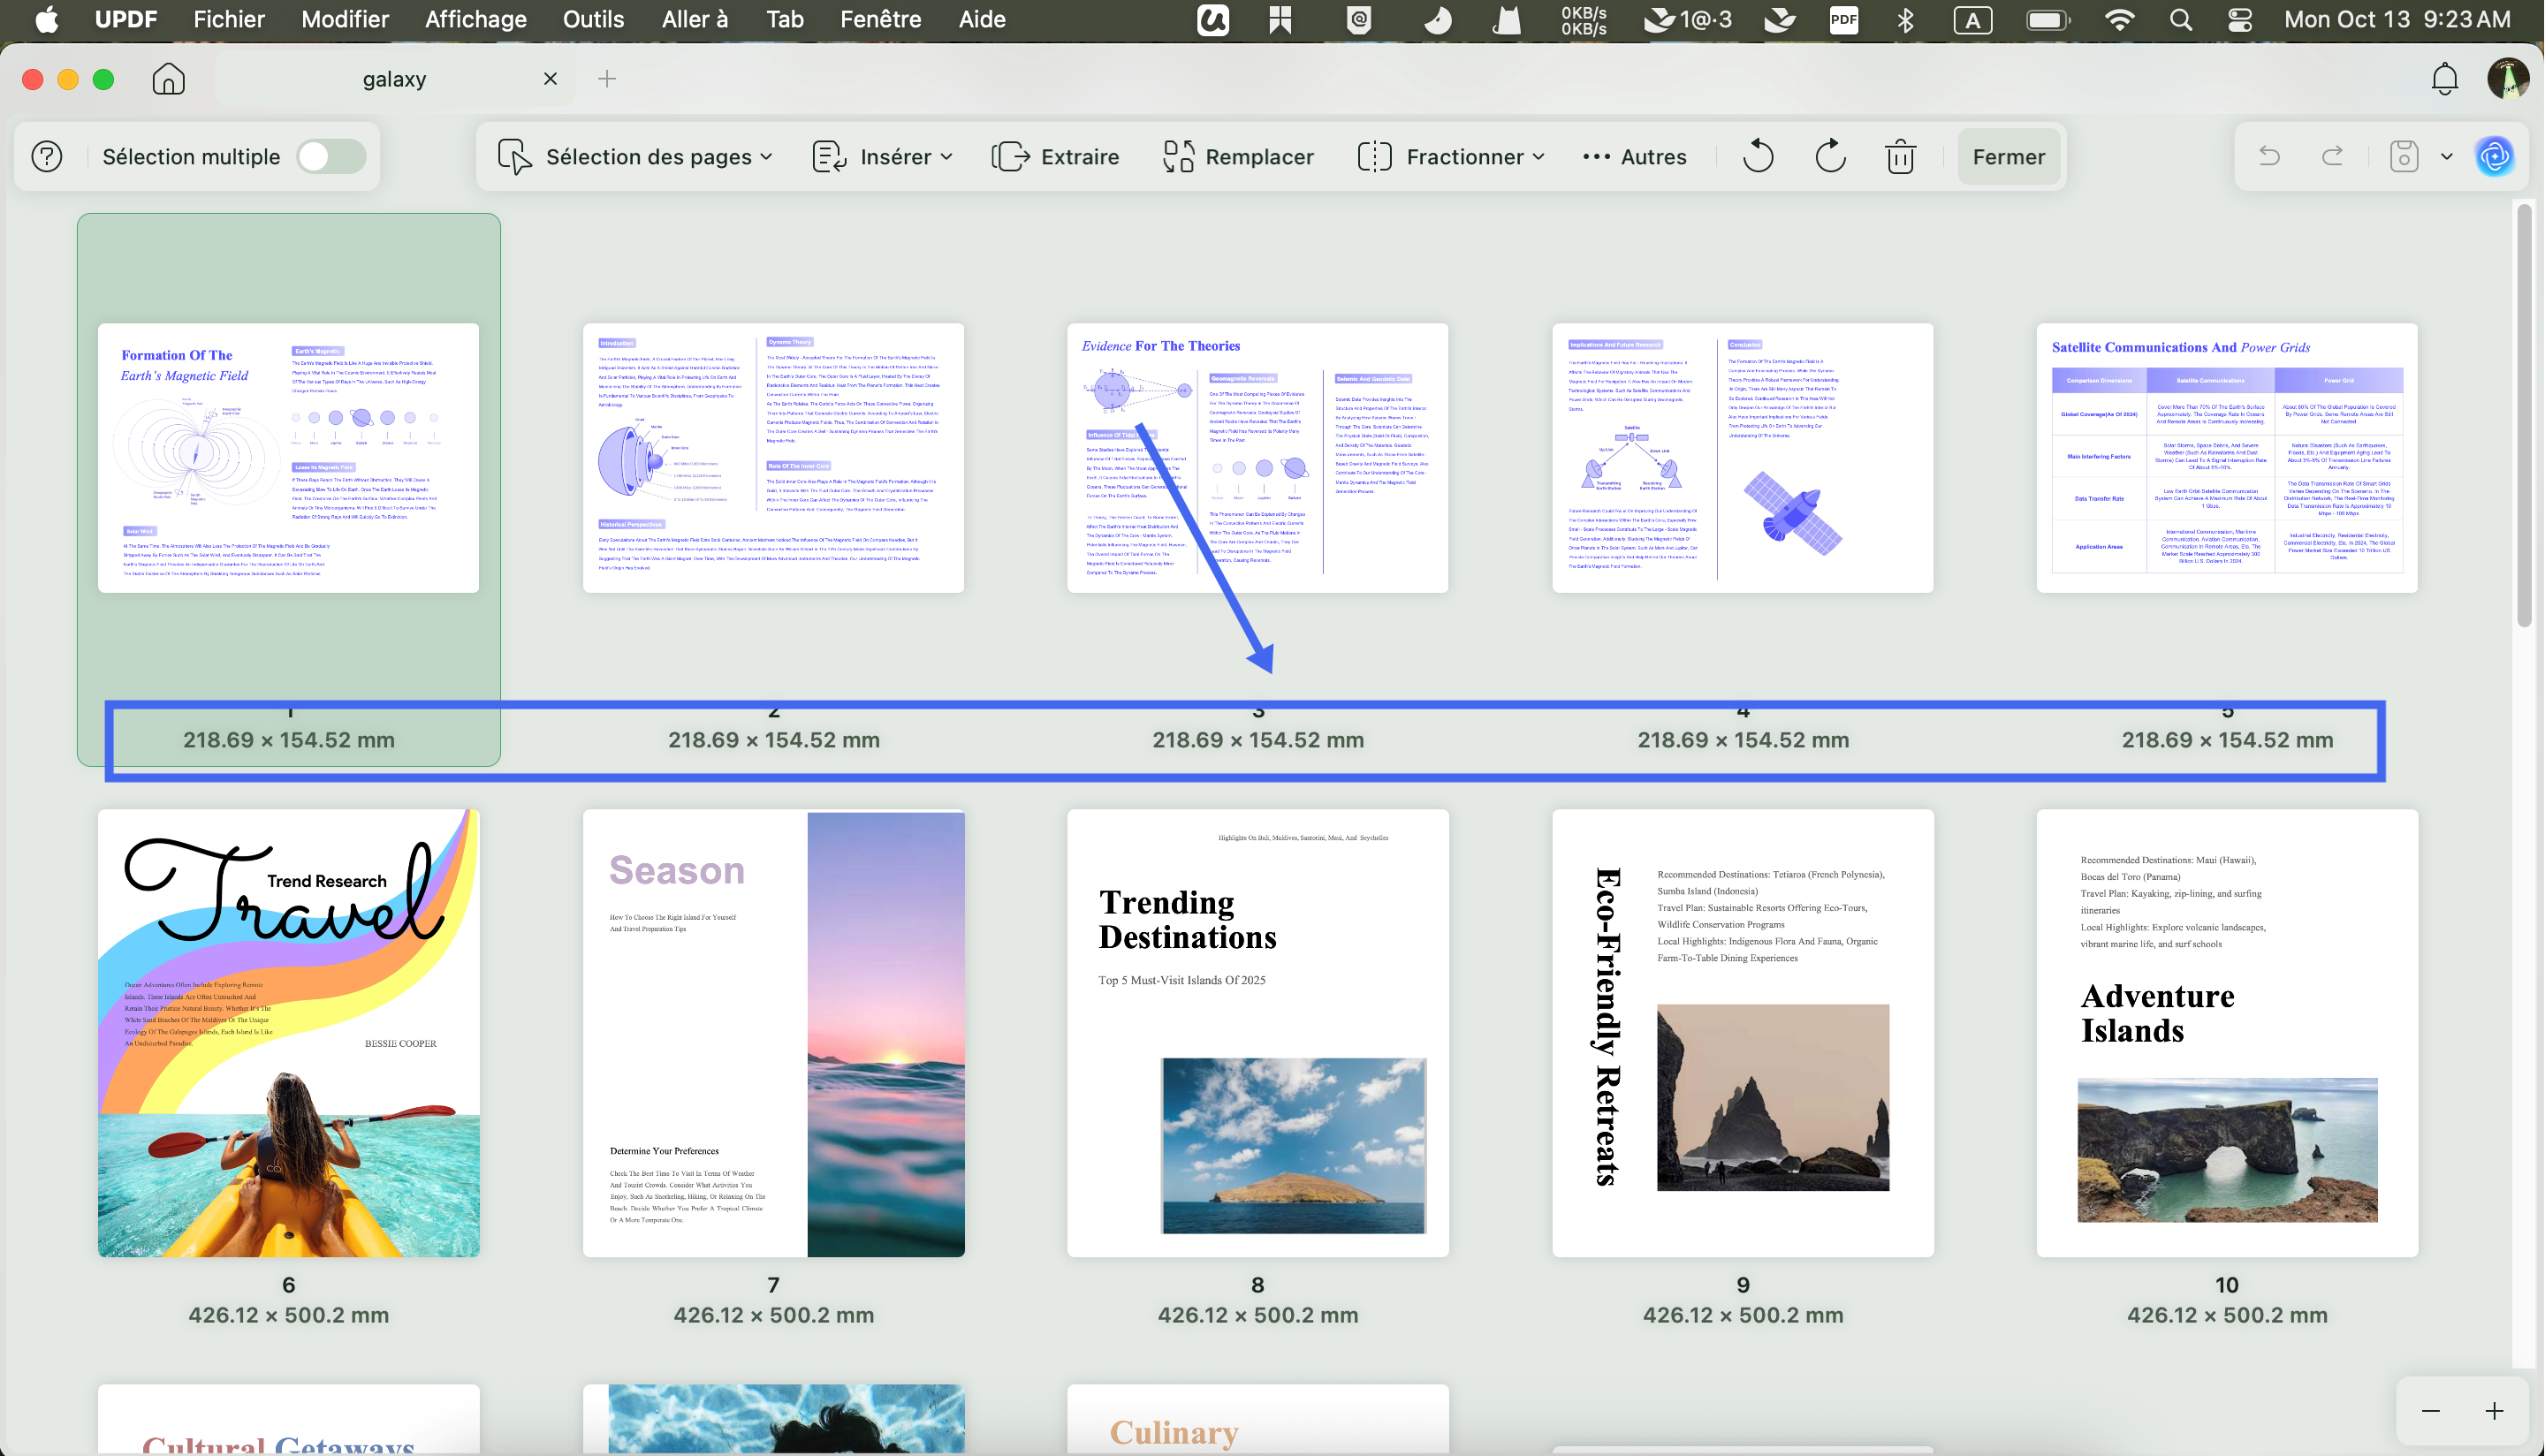This screenshot has width=2545, height=1456.
Task: Select the Trending Destinations page 8 thumbnail
Action: pyautogui.click(x=1257, y=1033)
